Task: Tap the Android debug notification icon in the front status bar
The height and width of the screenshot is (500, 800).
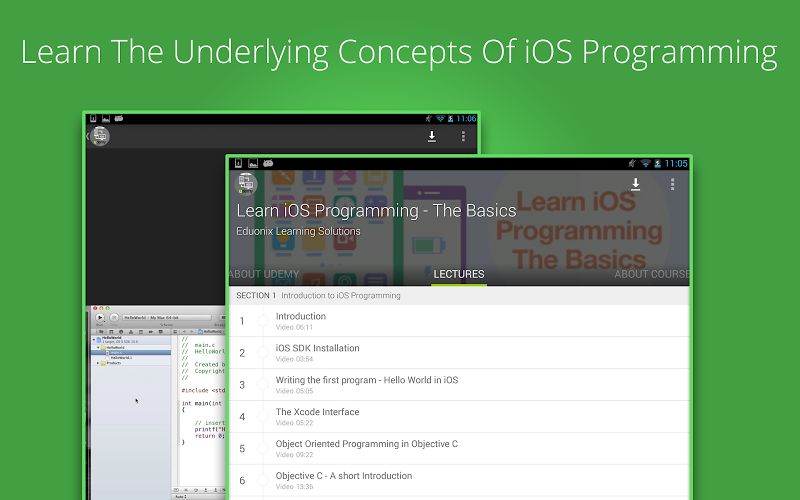Action: [x=268, y=163]
